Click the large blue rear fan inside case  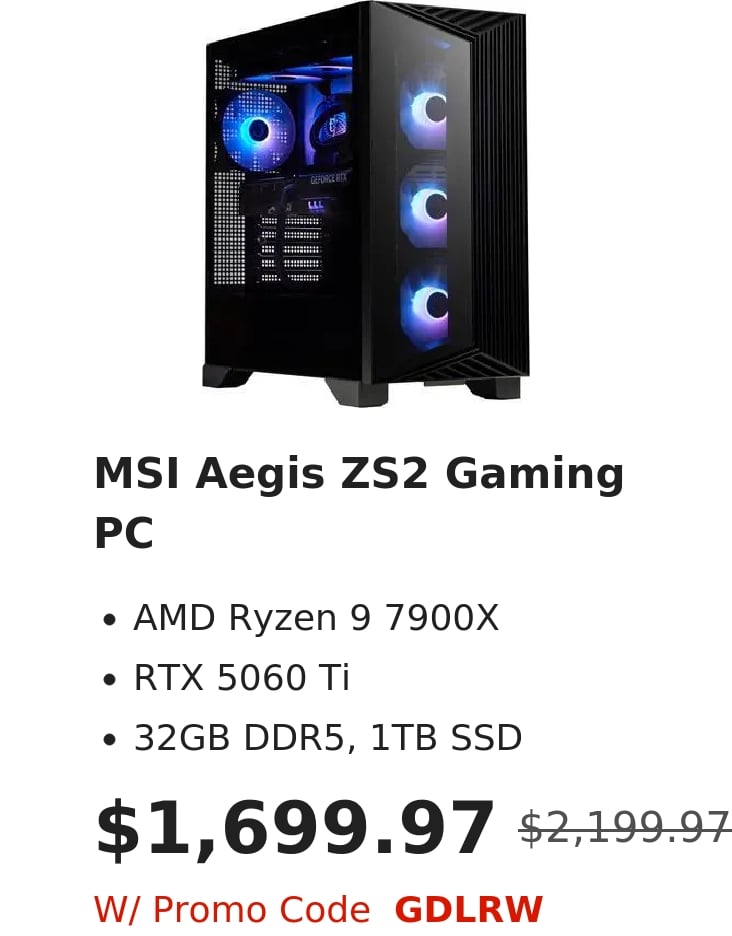pyautogui.click(x=256, y=128)
